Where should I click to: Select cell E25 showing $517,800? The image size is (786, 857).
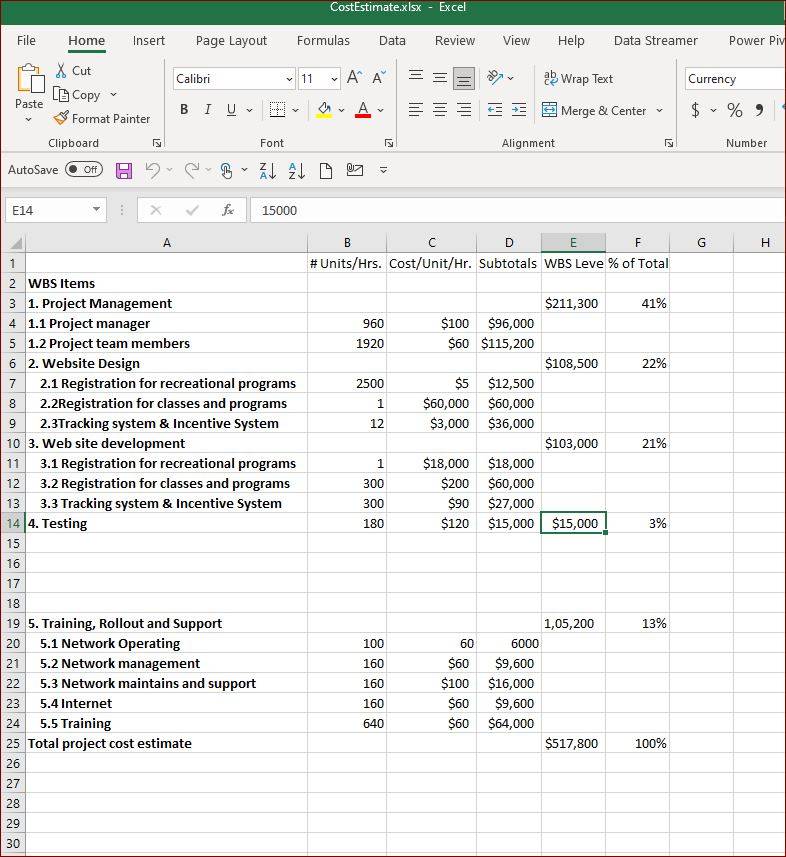pyautogui.click(x=573, y=743)
